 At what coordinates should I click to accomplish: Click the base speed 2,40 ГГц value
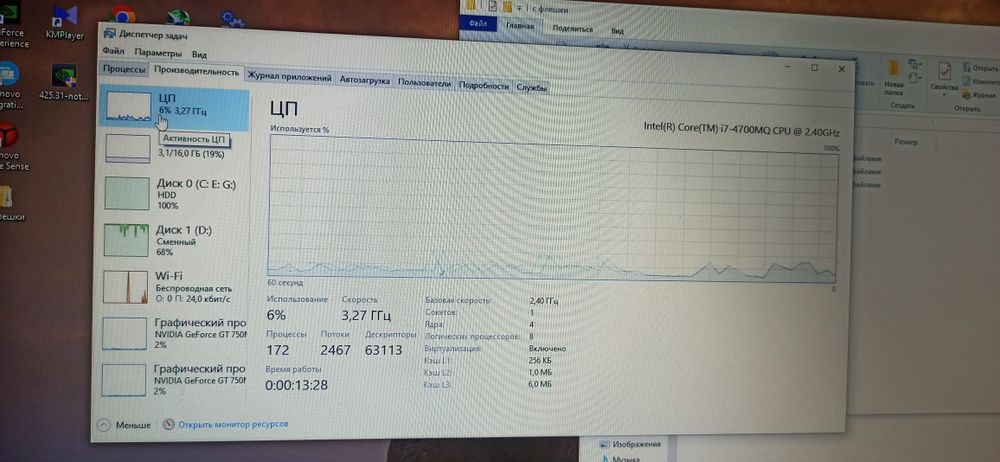coord(543,301)
